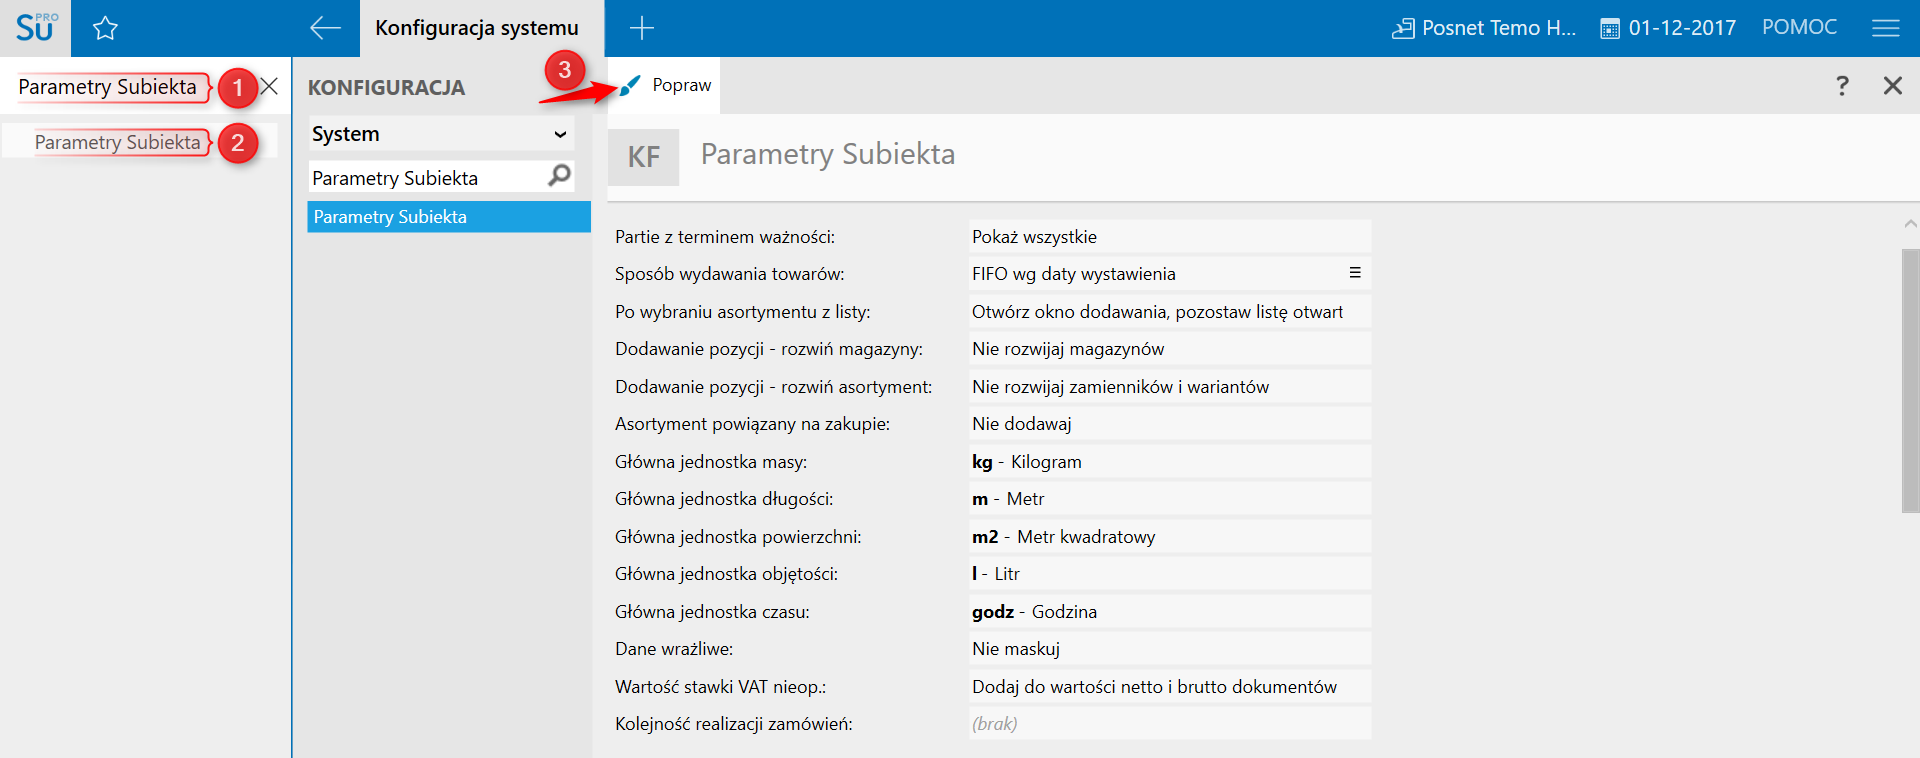Add a new tab with plus icon
Screen dimensions: 1920x758
click(x=641, y=28)
